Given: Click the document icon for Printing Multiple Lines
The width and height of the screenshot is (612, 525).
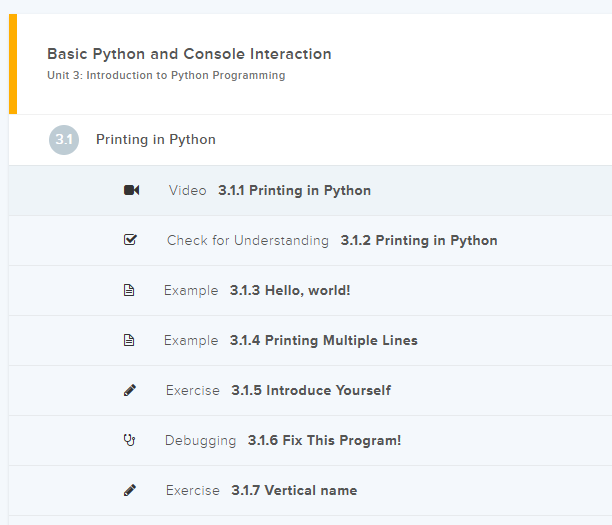Looking at the screenshot, I should [129, 340].
